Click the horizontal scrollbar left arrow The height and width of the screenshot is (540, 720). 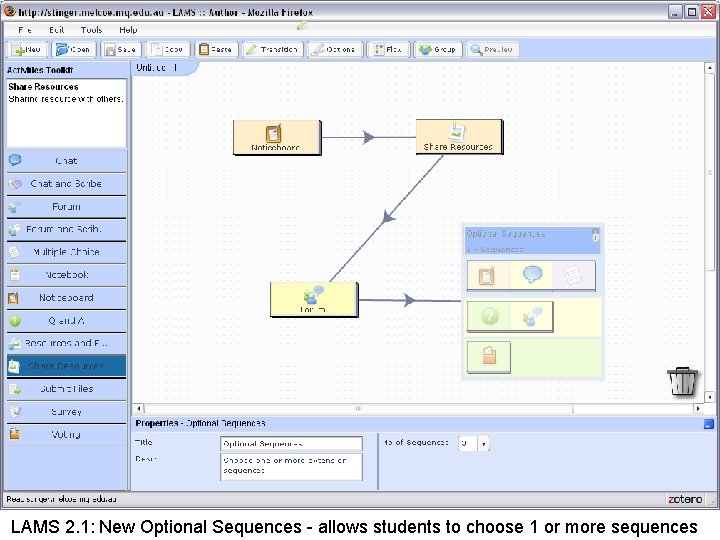pyautogui.click(x=139, y=408)
